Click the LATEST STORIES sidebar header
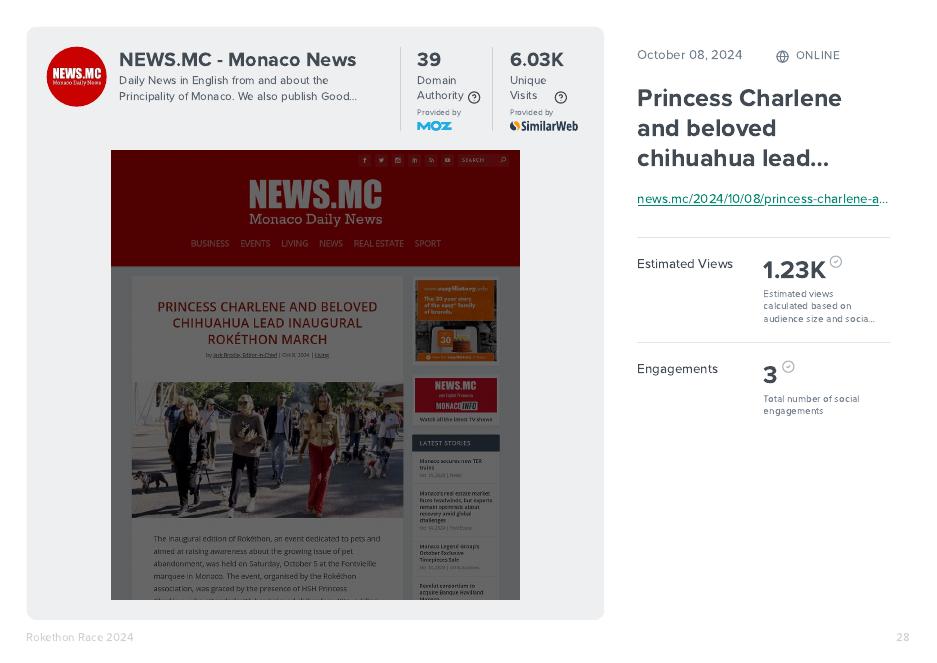 (x=455, y=443)
